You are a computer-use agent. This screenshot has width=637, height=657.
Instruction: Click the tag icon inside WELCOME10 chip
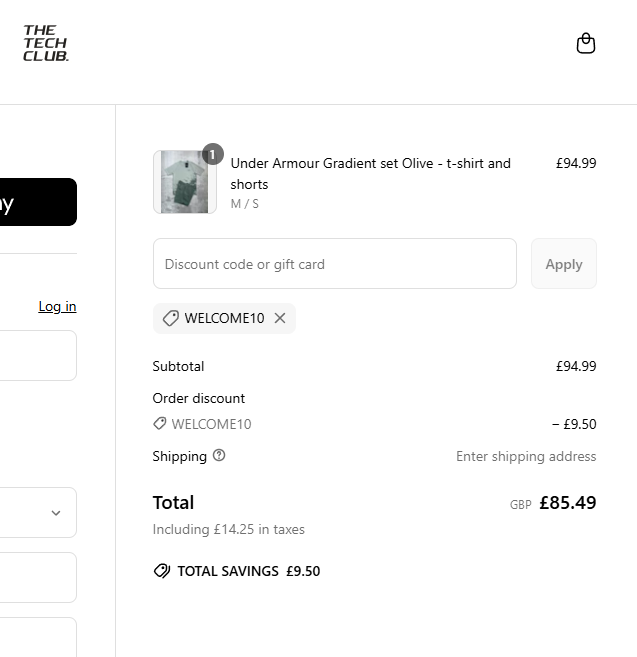pos(171,318)
